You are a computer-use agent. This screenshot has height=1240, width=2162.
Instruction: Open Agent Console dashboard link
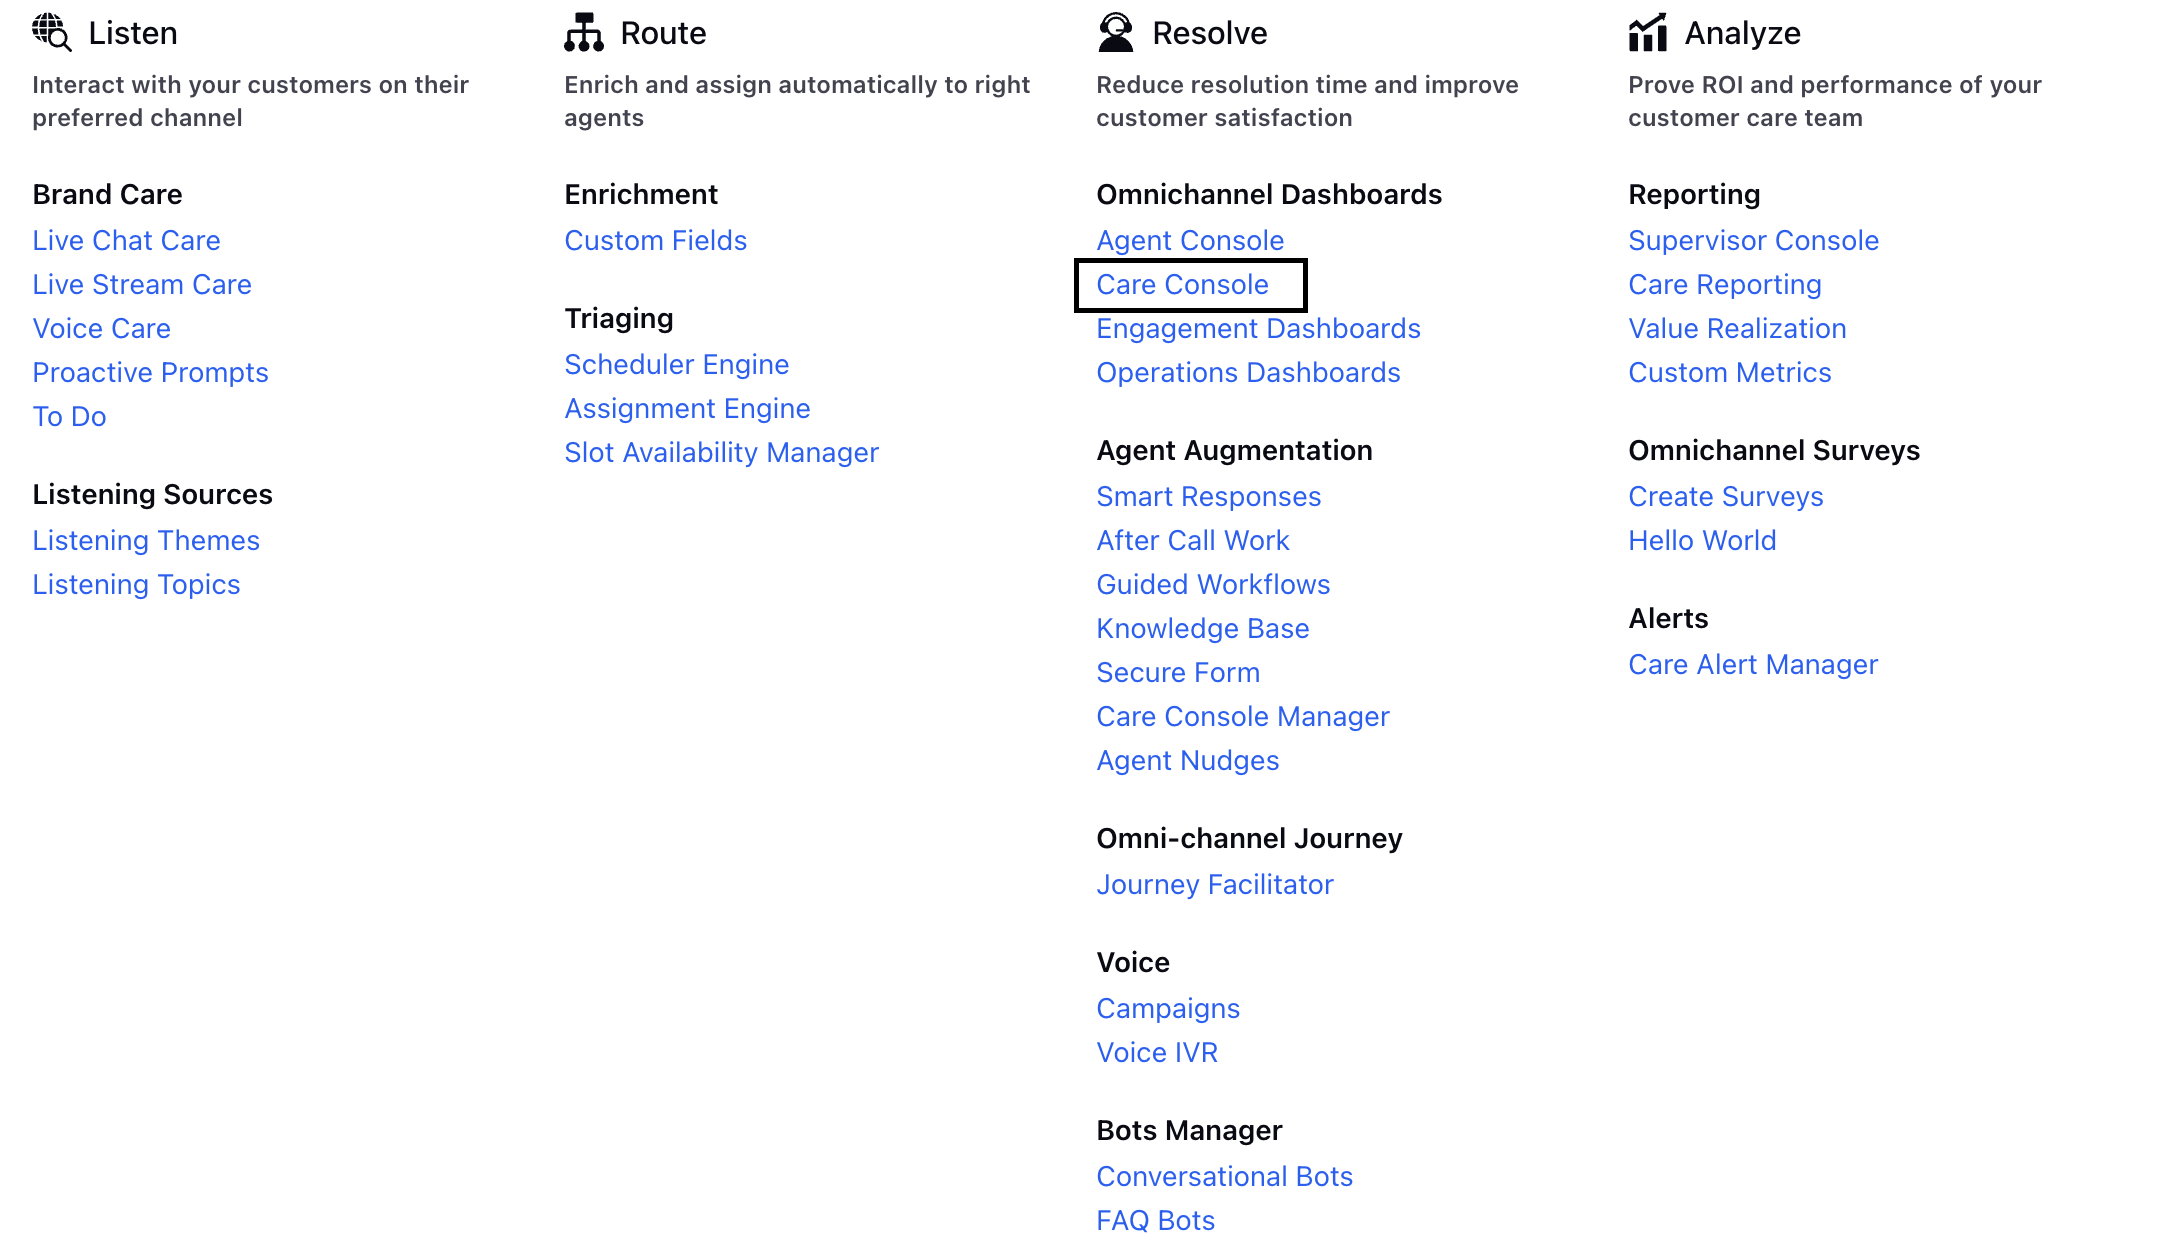(x=1190, y=241)
